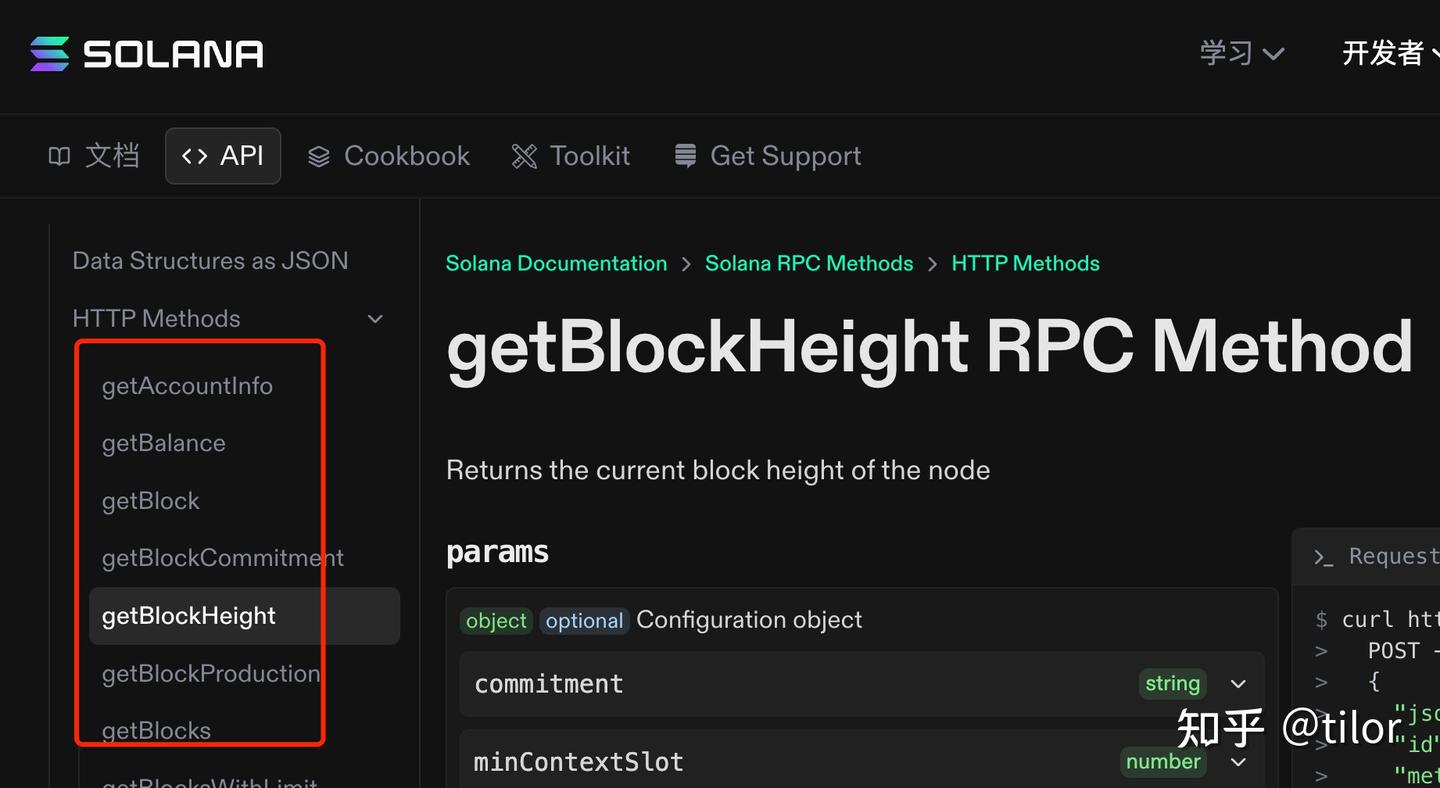
Task: Collapse the HTTP Methods sidebar section
Action: (375, 319)
